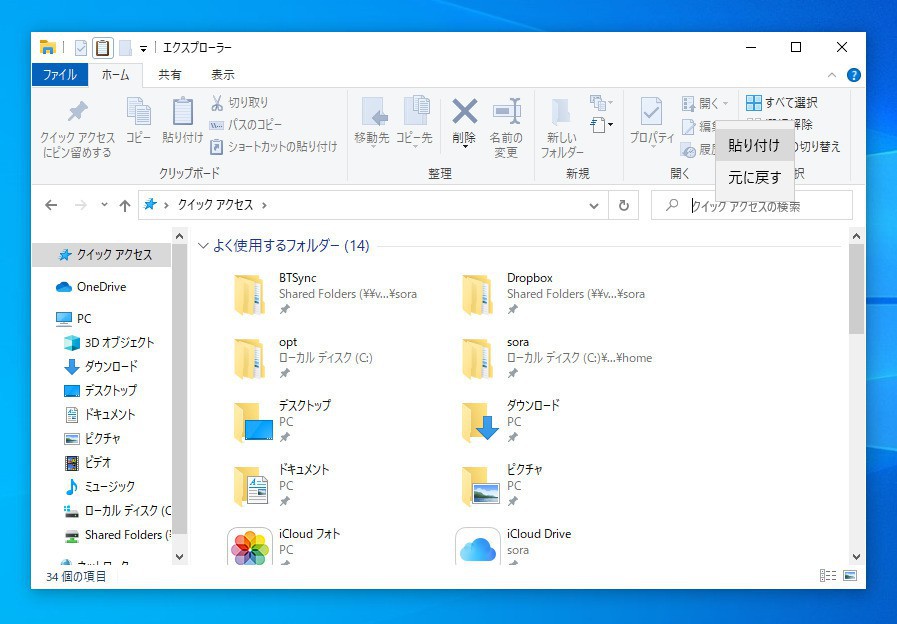This screenshot has width=897, height=624.
Task: Click the navigation pane scroll down arrow
Action: (x=180, y=557)
